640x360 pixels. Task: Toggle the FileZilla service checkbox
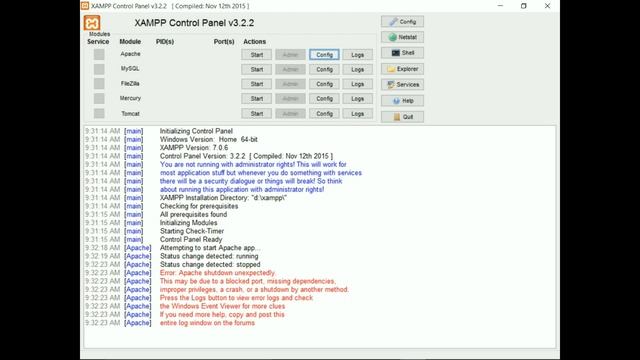coord(99,84)
